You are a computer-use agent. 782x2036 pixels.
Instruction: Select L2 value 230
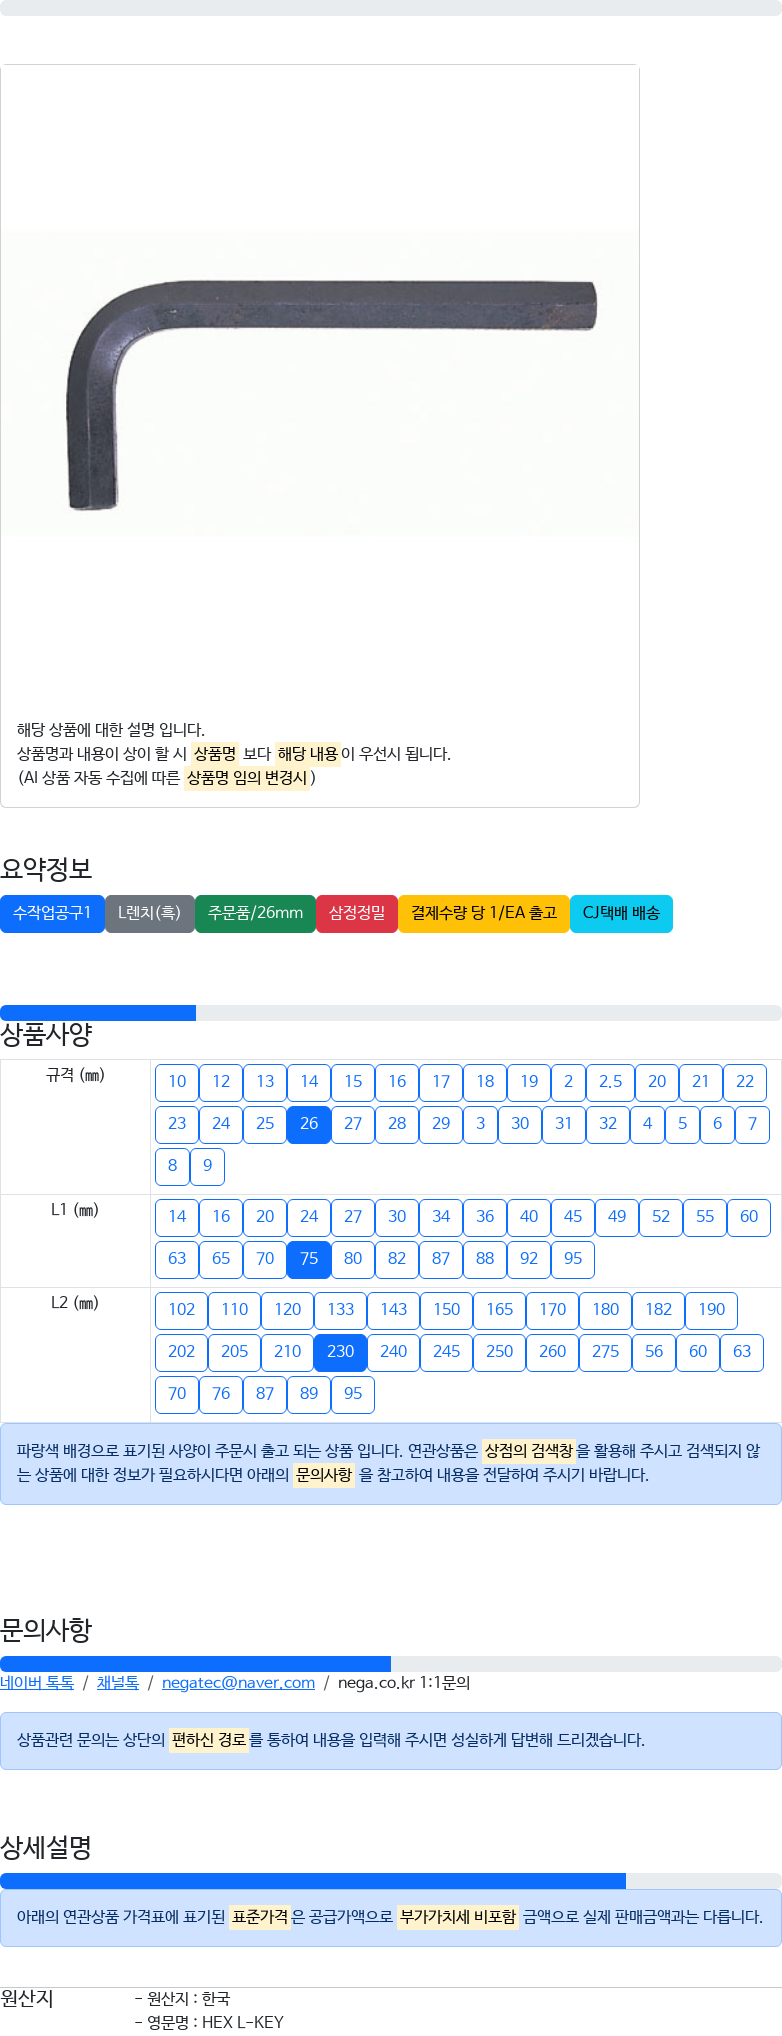click(x=340, y=1352)
